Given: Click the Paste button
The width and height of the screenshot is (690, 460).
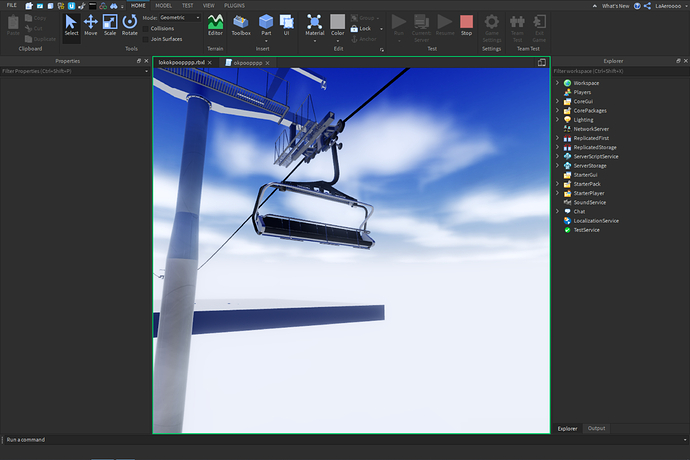Looking at the screenshot, I should (13, 26).
